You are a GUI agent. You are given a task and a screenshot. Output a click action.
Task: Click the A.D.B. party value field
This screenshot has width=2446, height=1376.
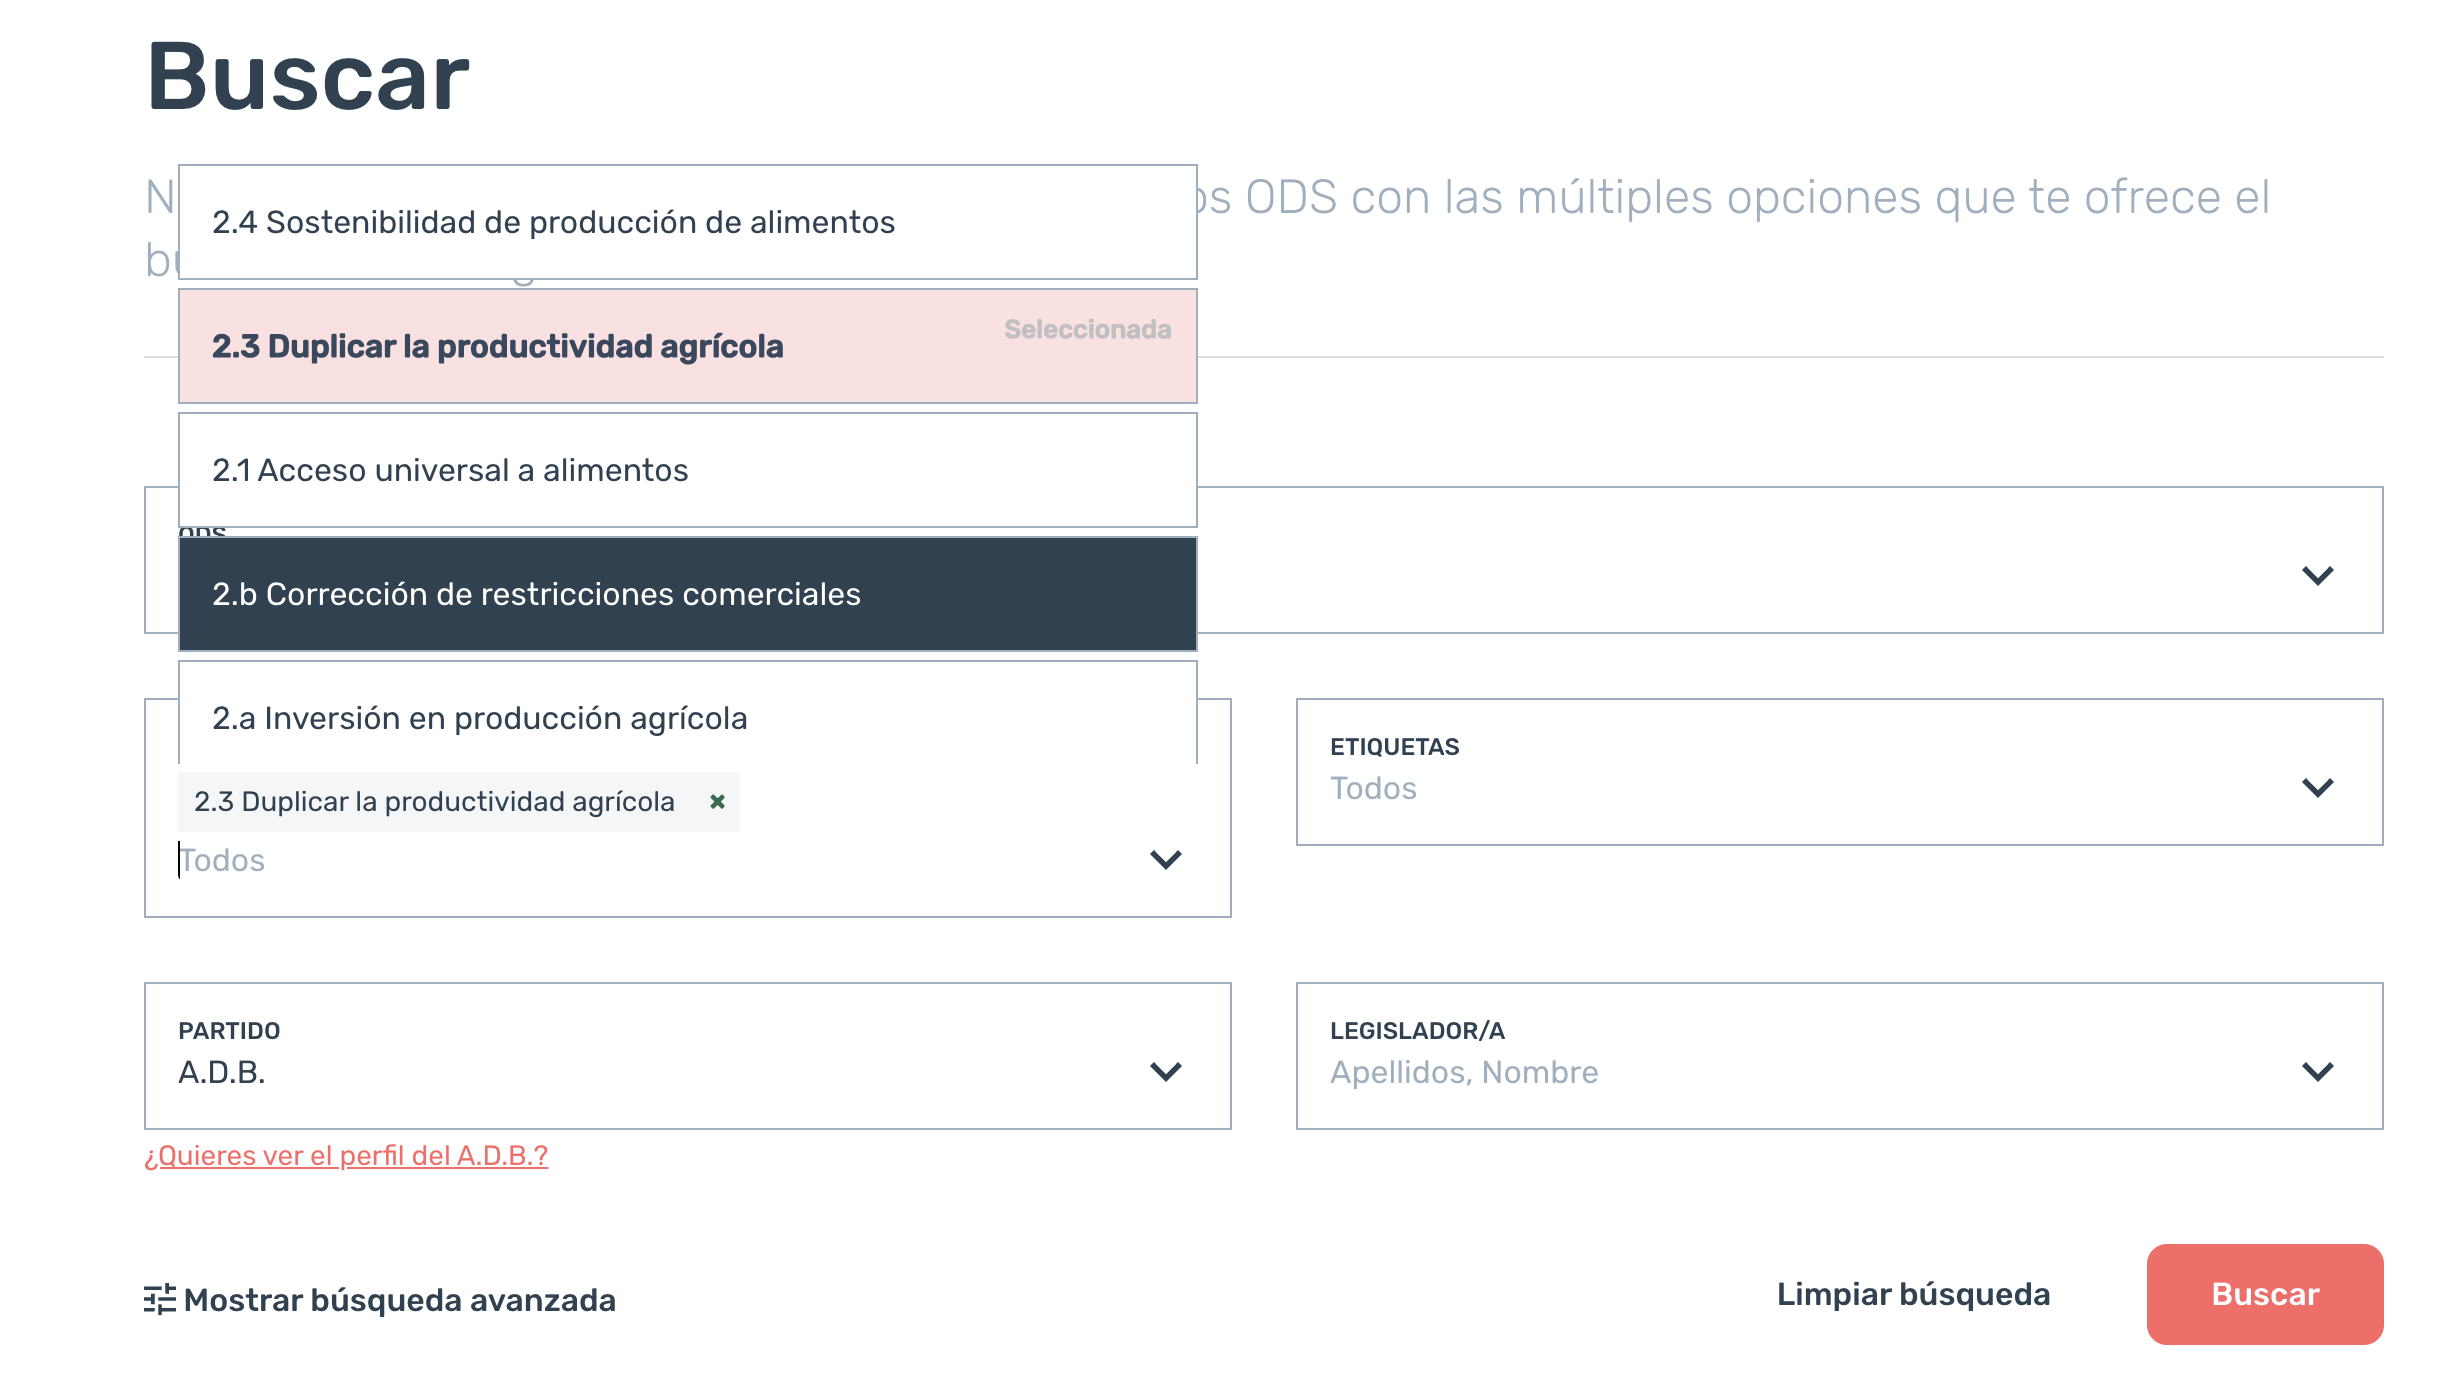pyautogui.click(x=688, y=1056)
